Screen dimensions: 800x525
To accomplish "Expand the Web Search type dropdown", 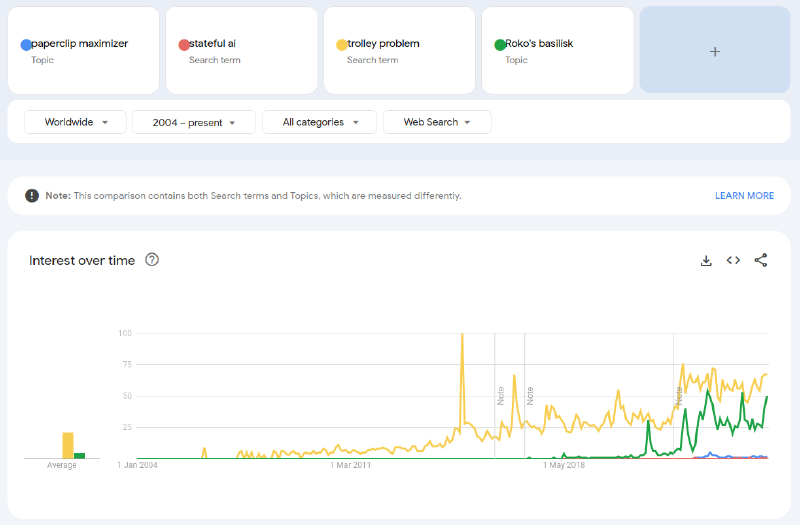I will pos(437,122).
